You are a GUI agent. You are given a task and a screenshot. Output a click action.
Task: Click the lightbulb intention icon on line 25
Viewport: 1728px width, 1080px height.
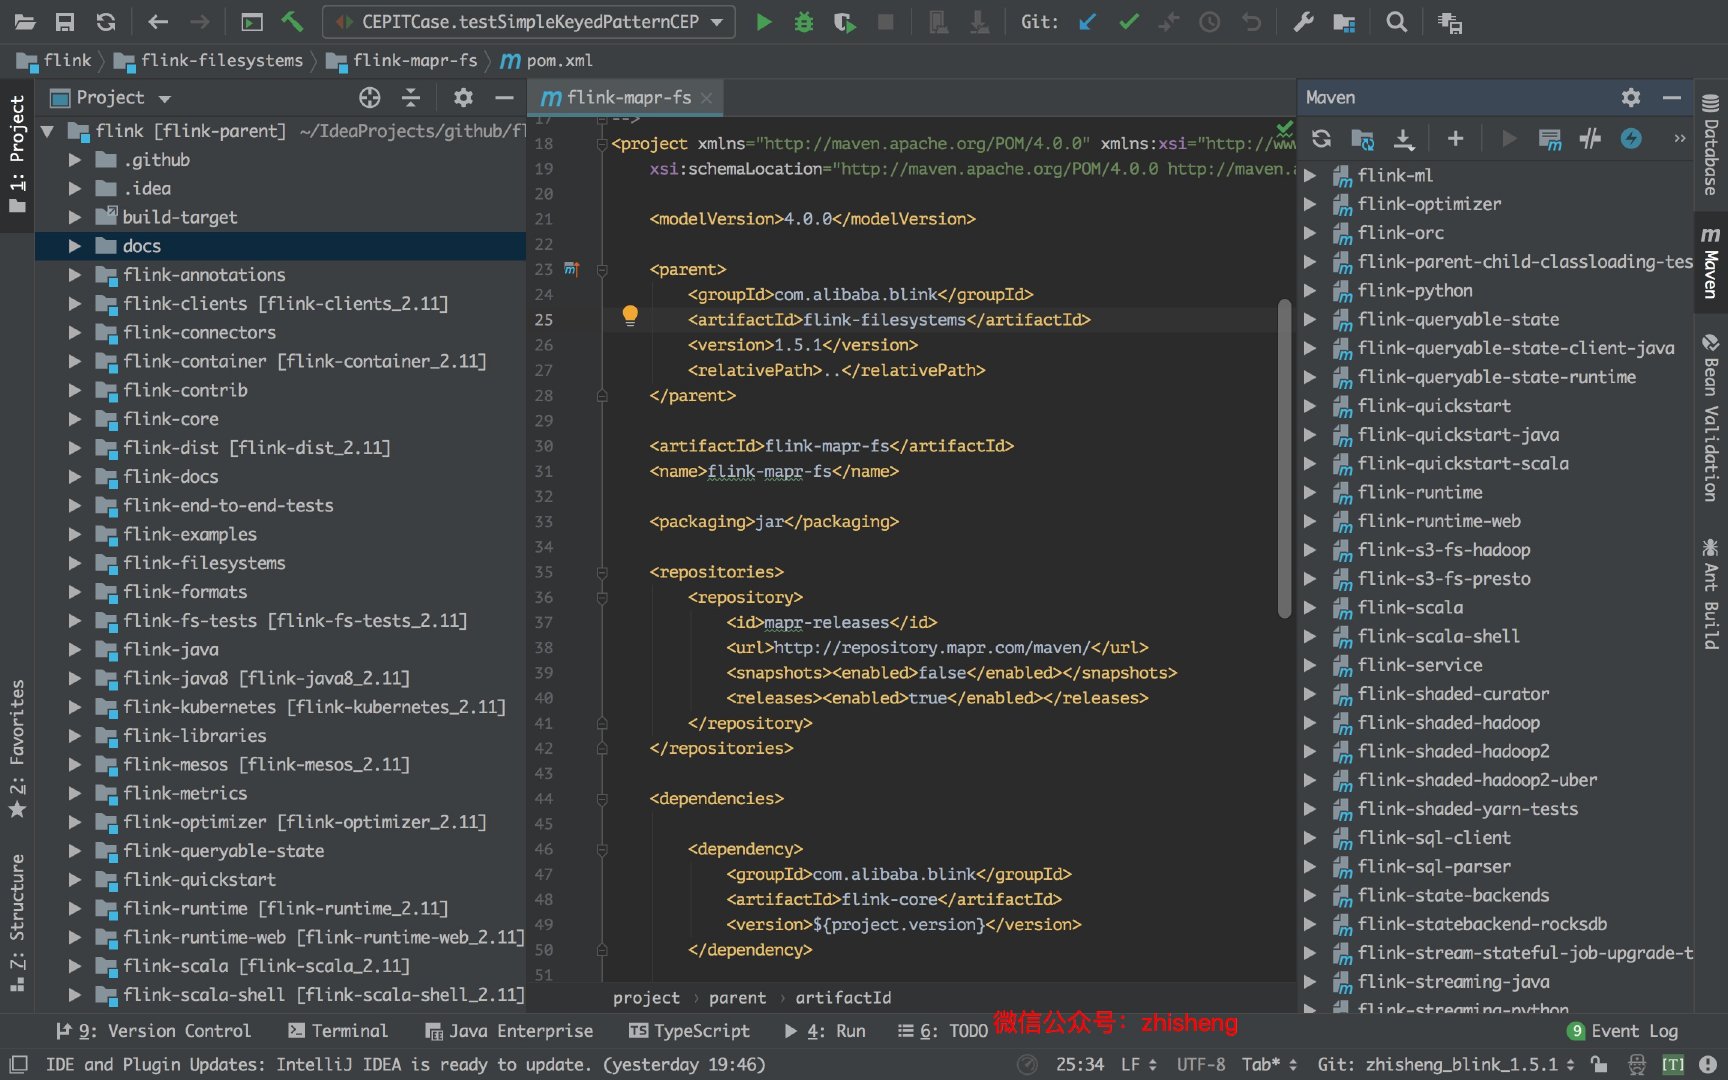[630, 316]
